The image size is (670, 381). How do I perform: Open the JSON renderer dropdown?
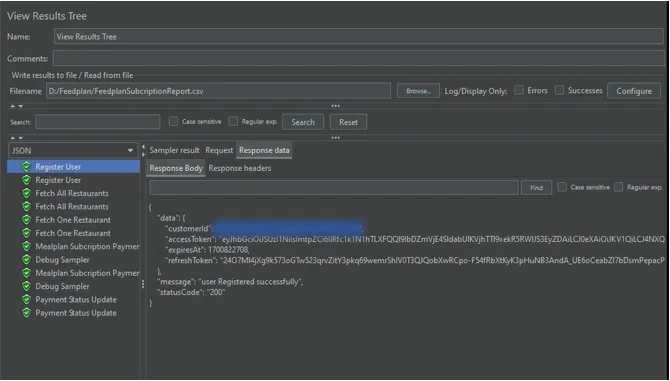(x=73, y=150)
